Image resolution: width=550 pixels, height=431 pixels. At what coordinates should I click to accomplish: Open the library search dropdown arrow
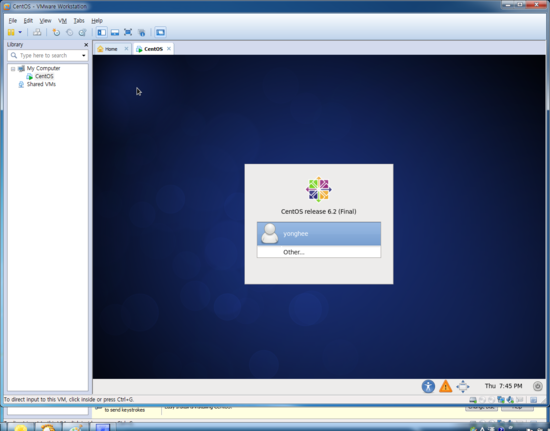pyautogui.click(x=83, y=55)
